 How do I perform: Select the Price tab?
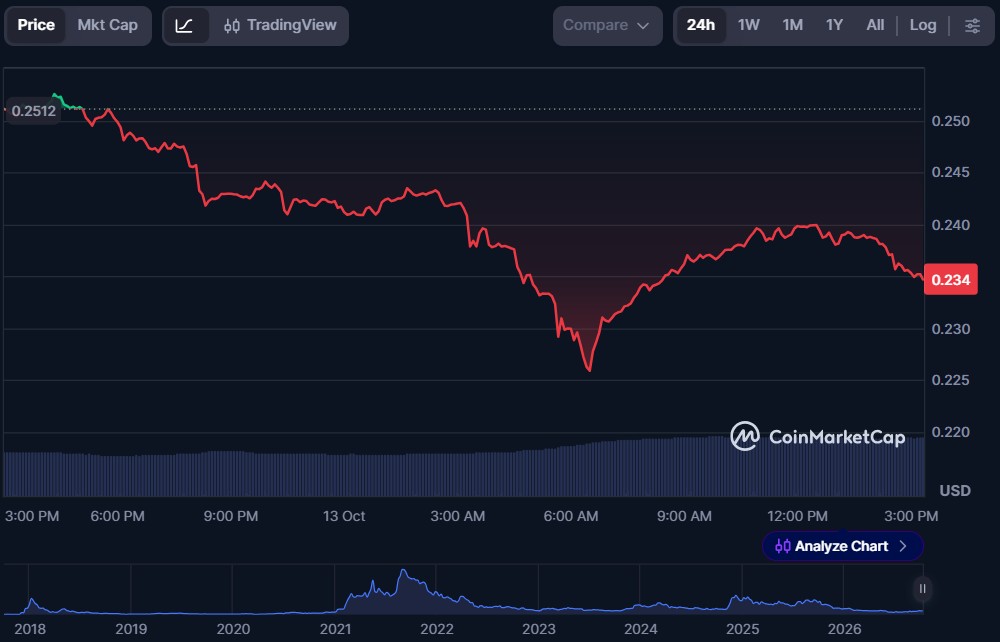tap(36, 26)
